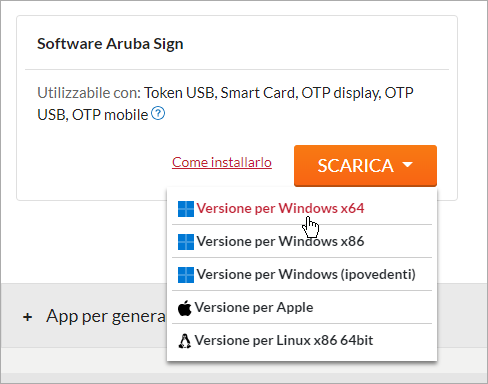Open the orange SCARICA download button
The width and height of the screenshot is (488, 384).
tap(365, 166)
